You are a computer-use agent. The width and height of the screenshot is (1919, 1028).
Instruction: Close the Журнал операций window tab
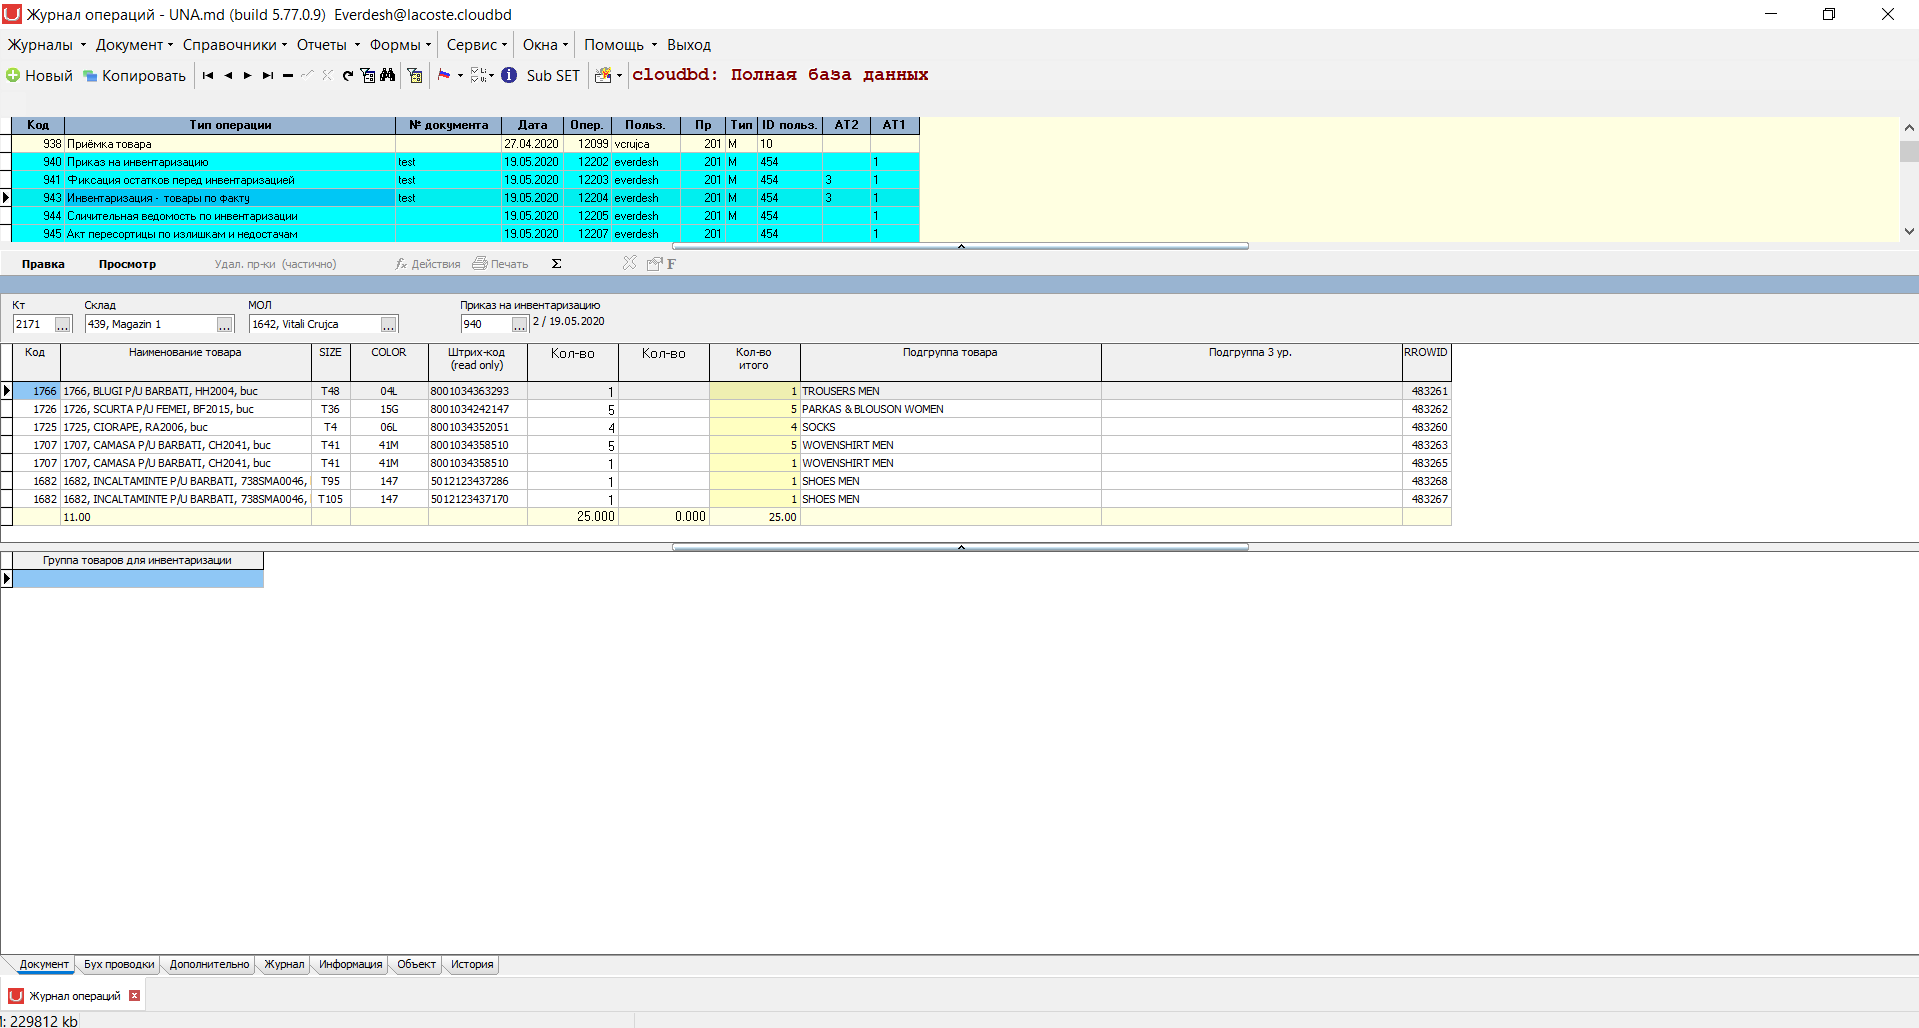click(x=134, y=996)
